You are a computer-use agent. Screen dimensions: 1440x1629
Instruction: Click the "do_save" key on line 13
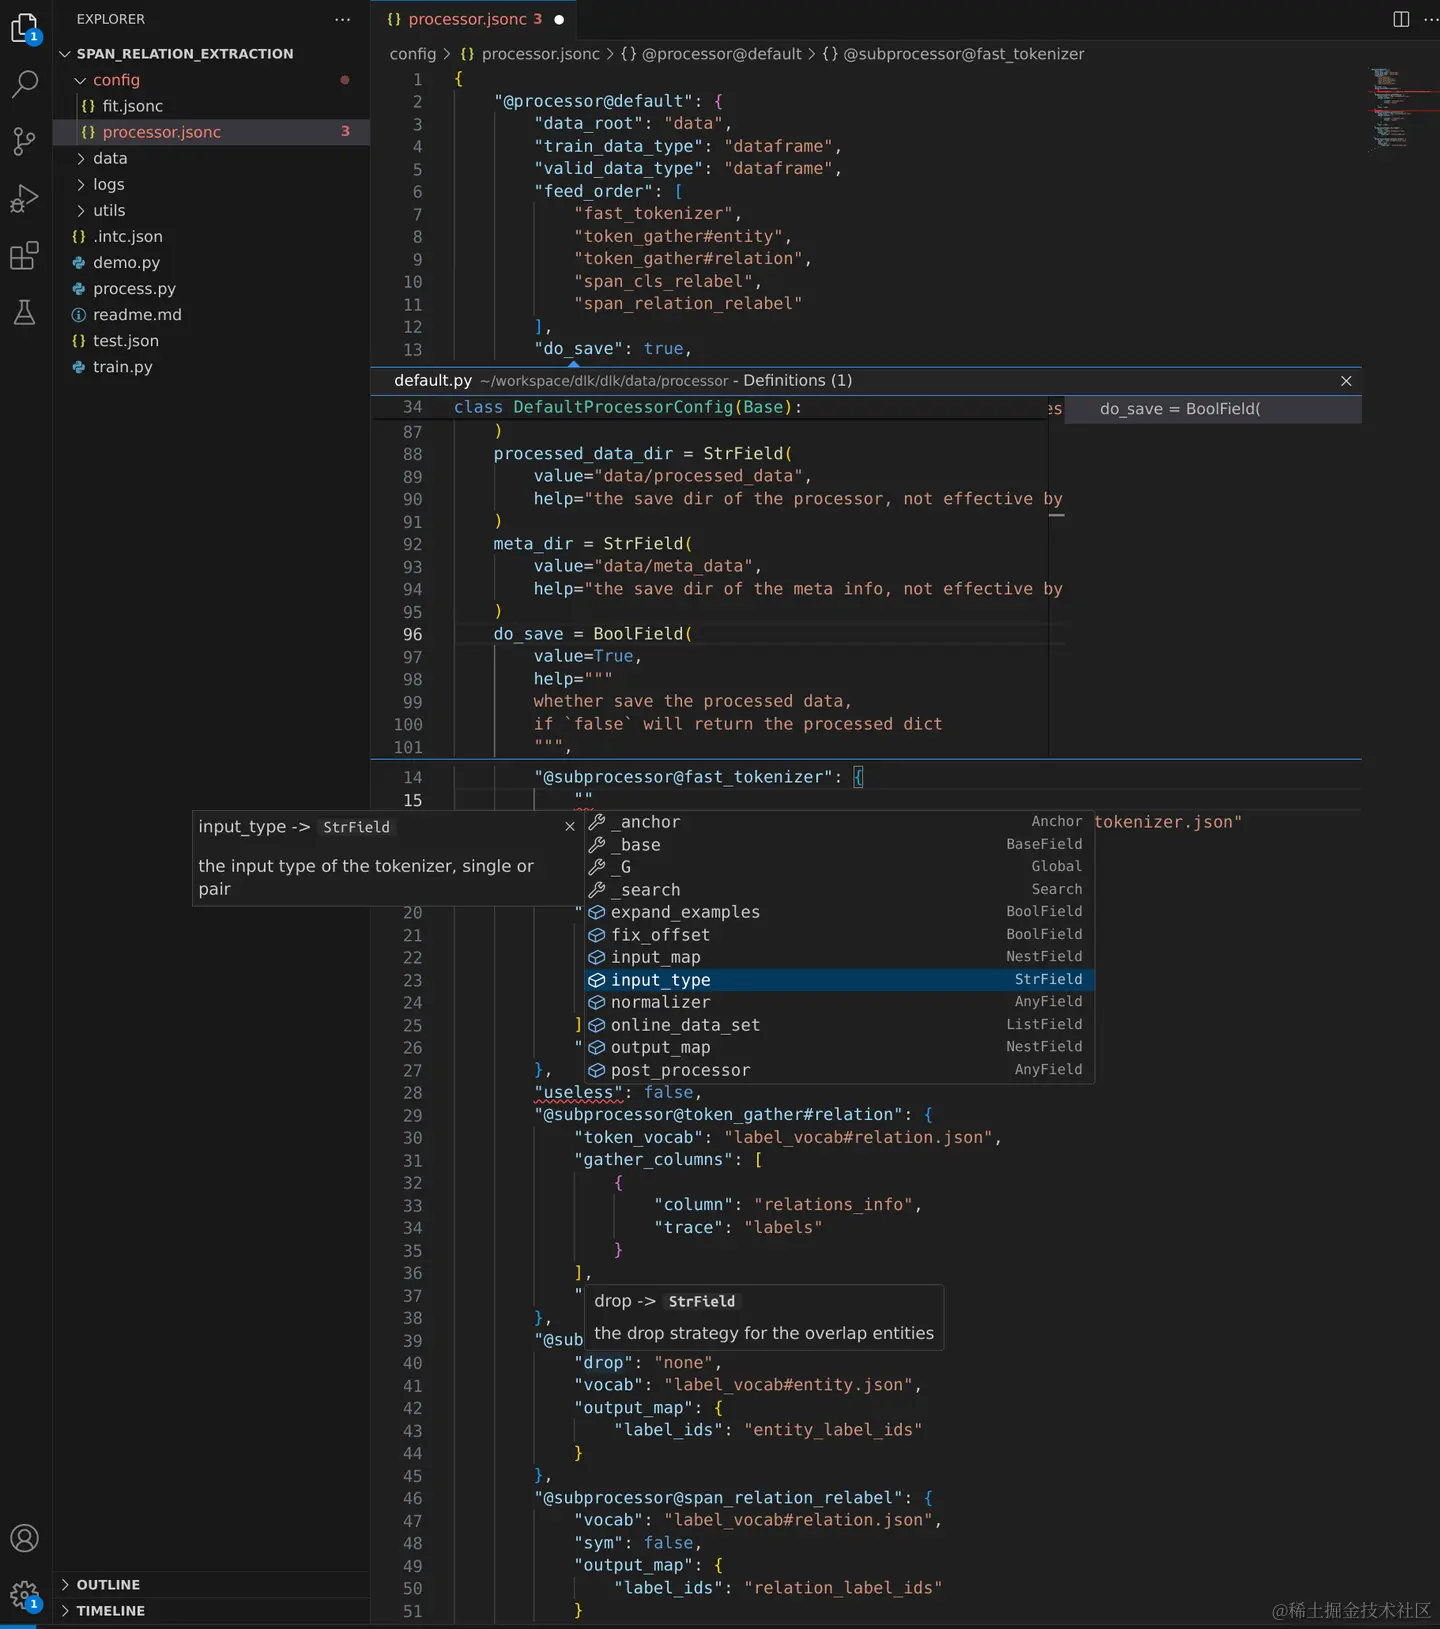pyautogui.click(x=579, y=349)
